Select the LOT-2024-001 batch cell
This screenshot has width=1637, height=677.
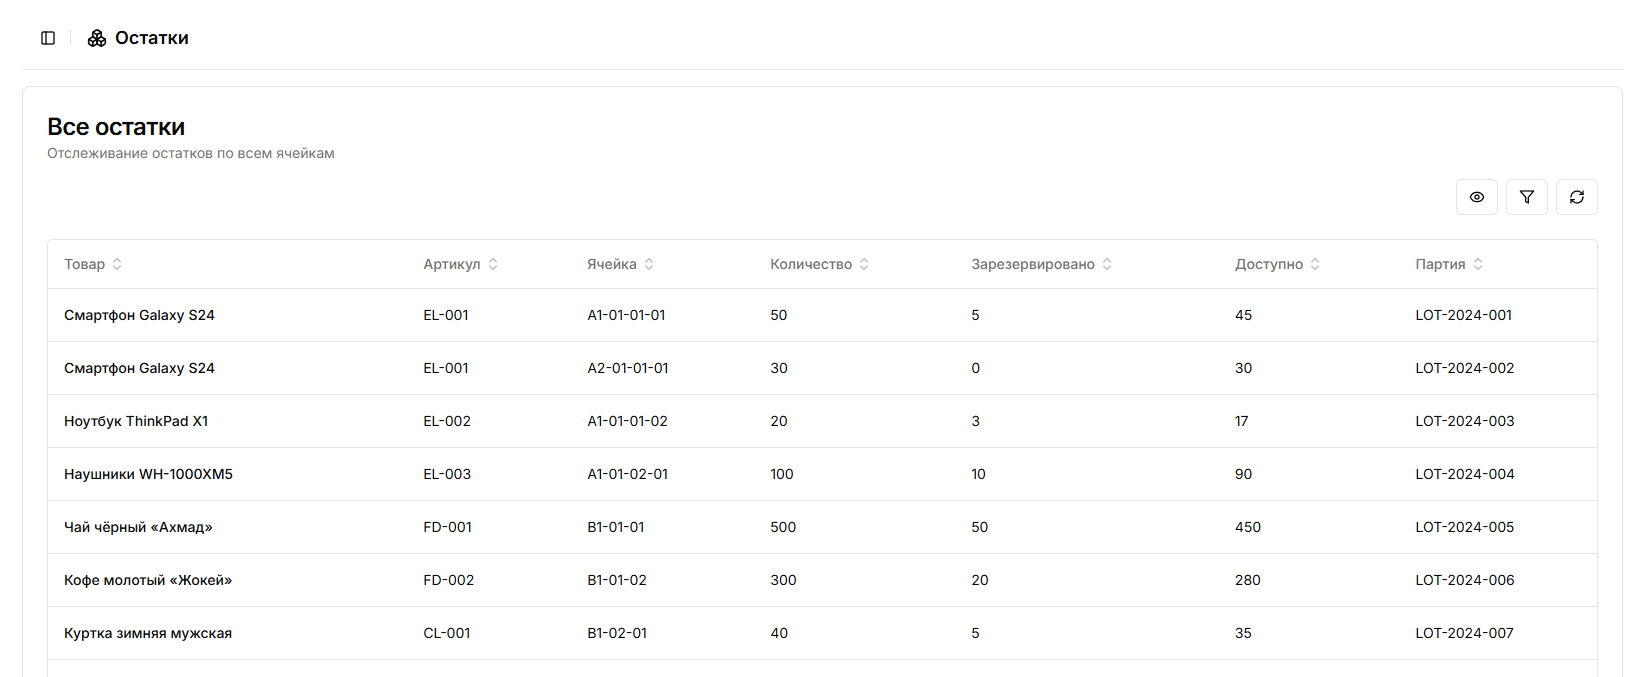coord(1463,315)
